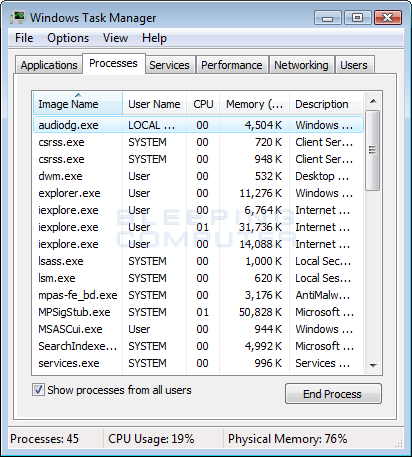Image resolution: width=412 pixels, height=457 pixels.
Task: Toggle Show processes from all users checkbox
Action: pyautogui.click(x=38, y=390)
